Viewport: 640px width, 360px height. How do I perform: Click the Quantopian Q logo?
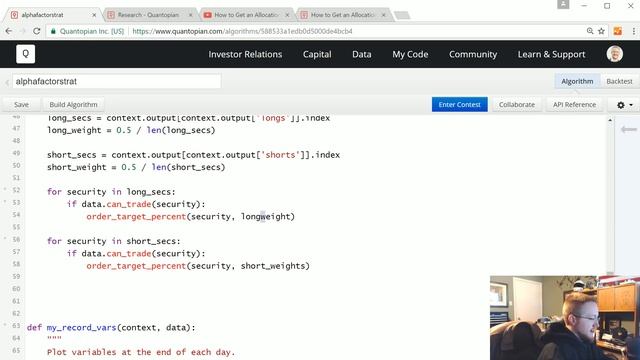coord(25,54)
